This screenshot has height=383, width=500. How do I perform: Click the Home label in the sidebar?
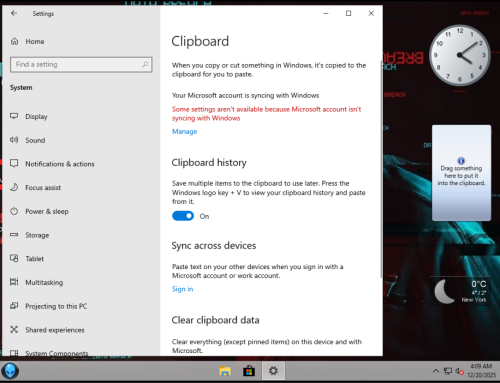pyautogui.click(x=35, y=41)
